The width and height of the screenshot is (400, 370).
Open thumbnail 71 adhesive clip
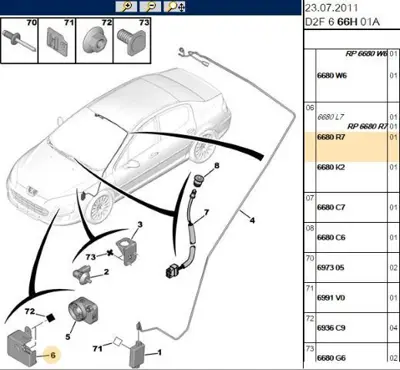(57, 41)
